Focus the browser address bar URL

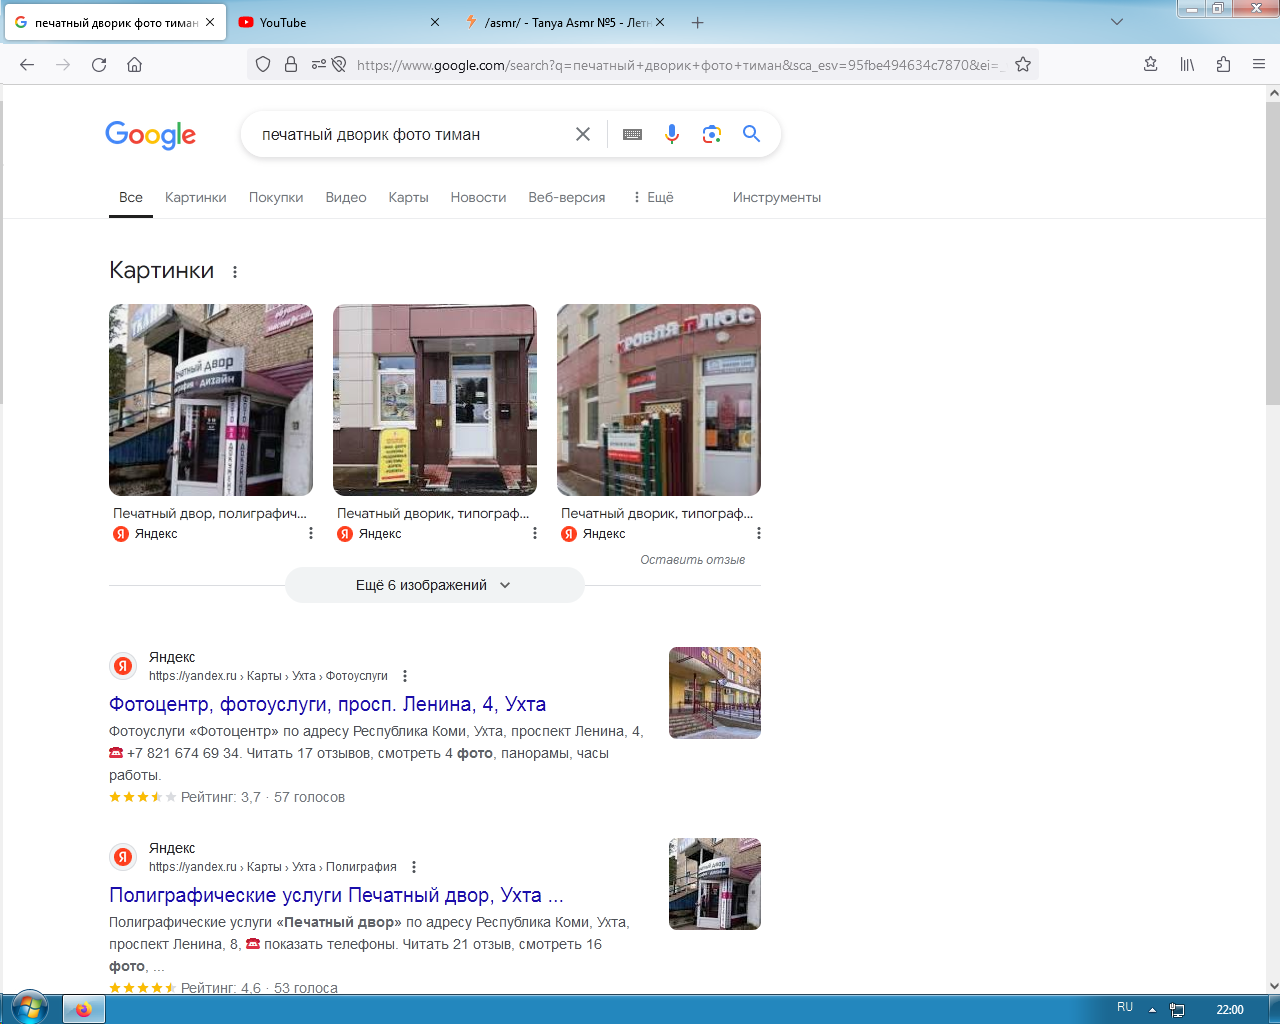[x=680, y=65]
